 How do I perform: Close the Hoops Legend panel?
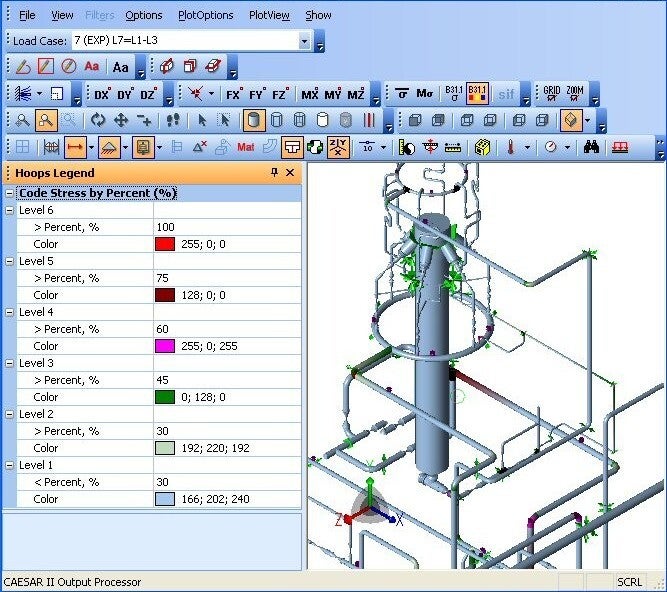pyautogui.click(x=290, y=173)
